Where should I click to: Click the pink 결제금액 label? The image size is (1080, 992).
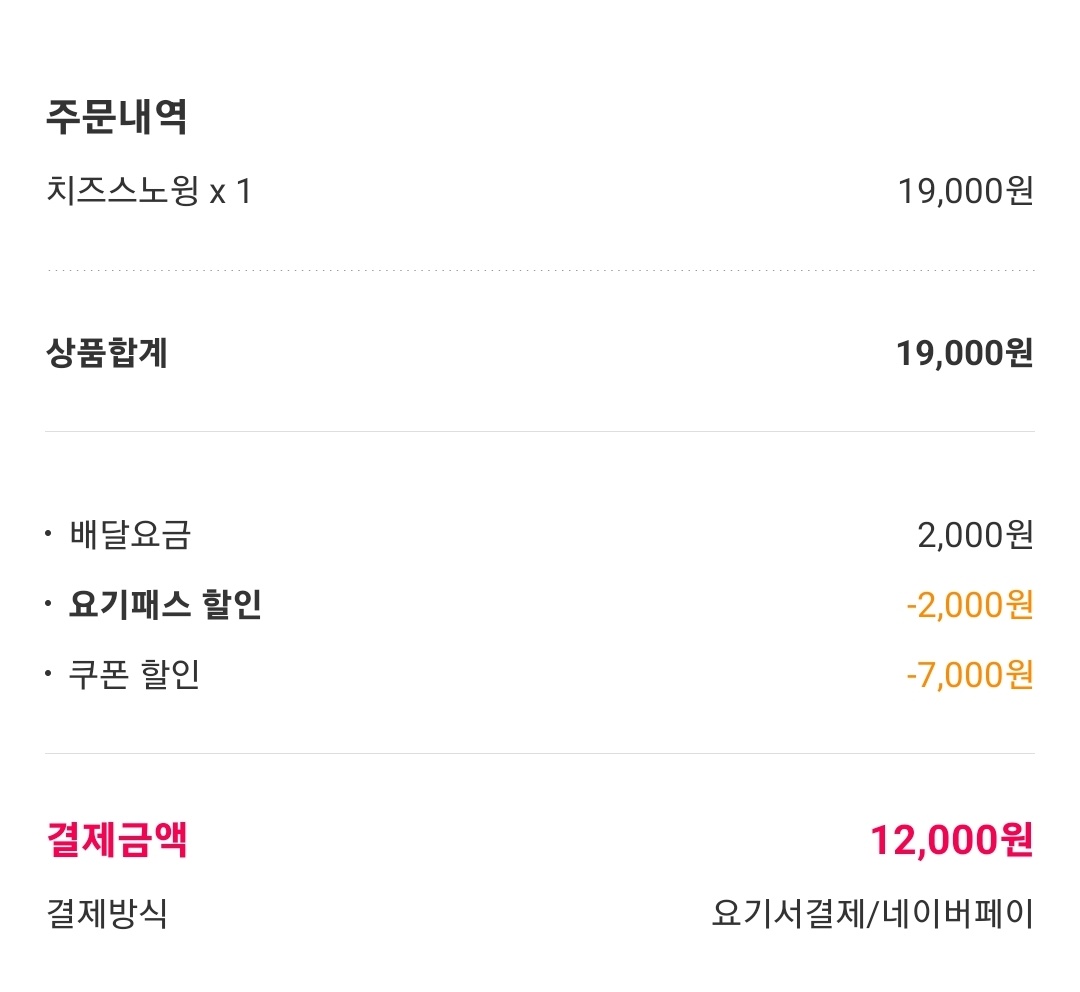pyautogui.click(x=117, y=840)
